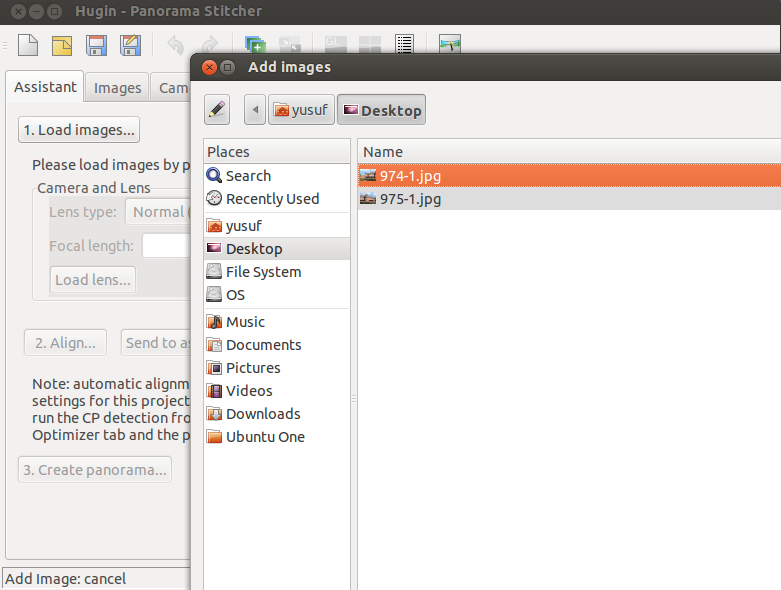Open yusuf home in Places list
781x590 pixels.
(277, 226)
